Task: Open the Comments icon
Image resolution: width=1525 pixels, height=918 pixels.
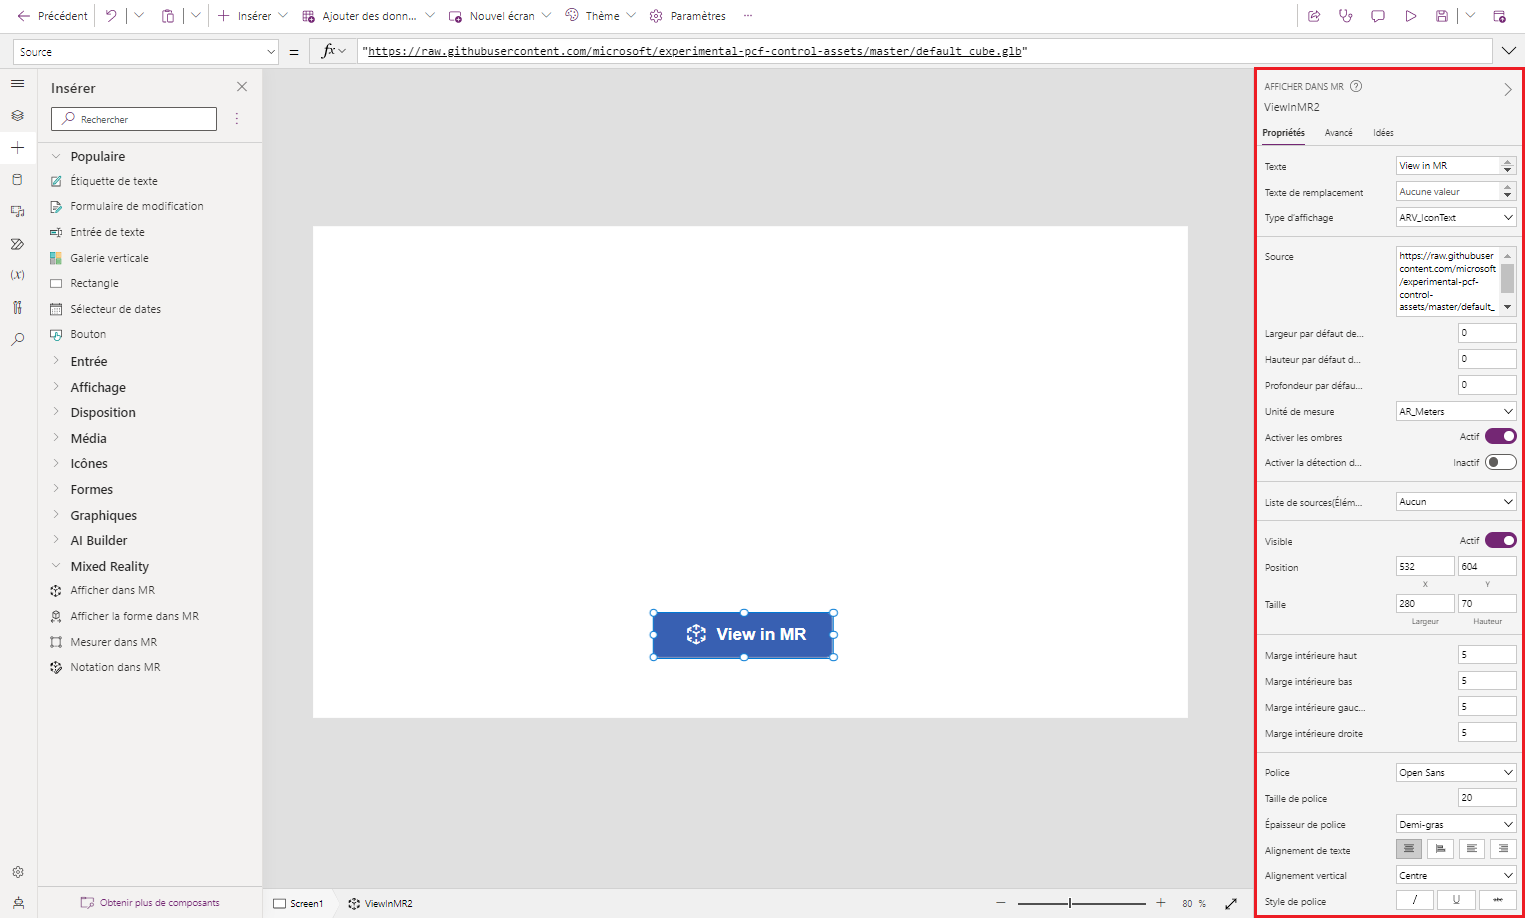Action: click(1378, 16)
